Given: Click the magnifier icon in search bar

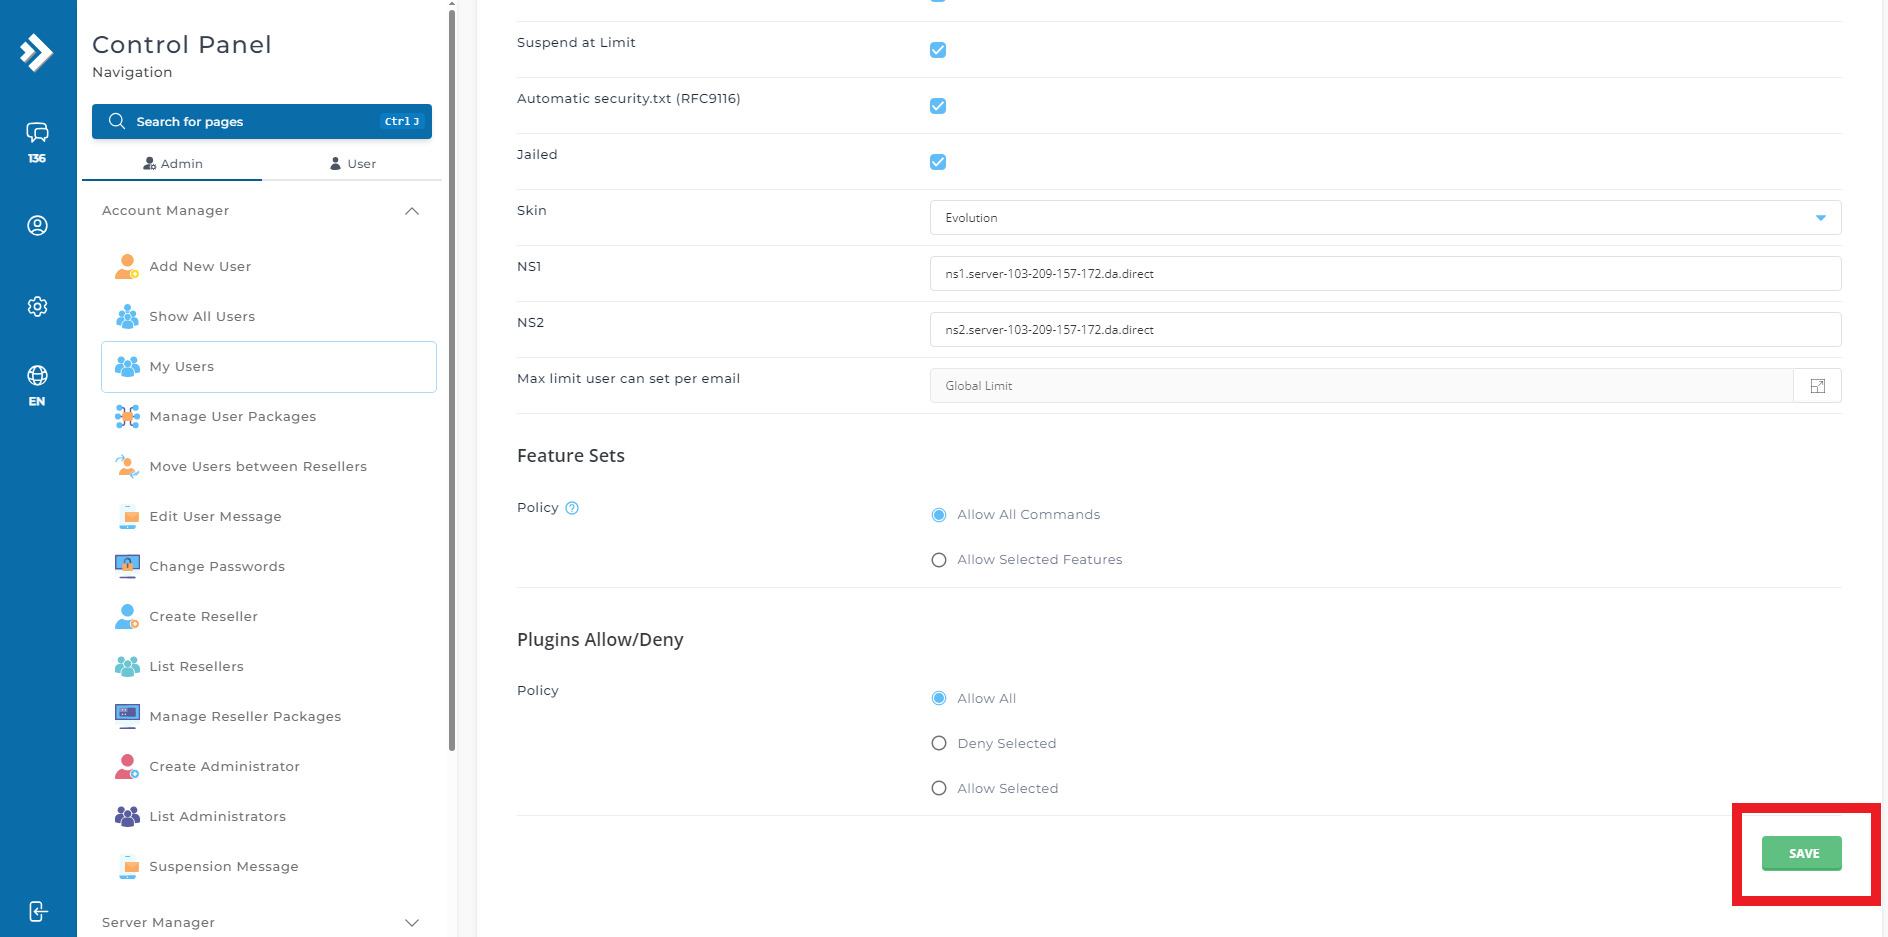Looking at the screenshot, I should (117, 121).
